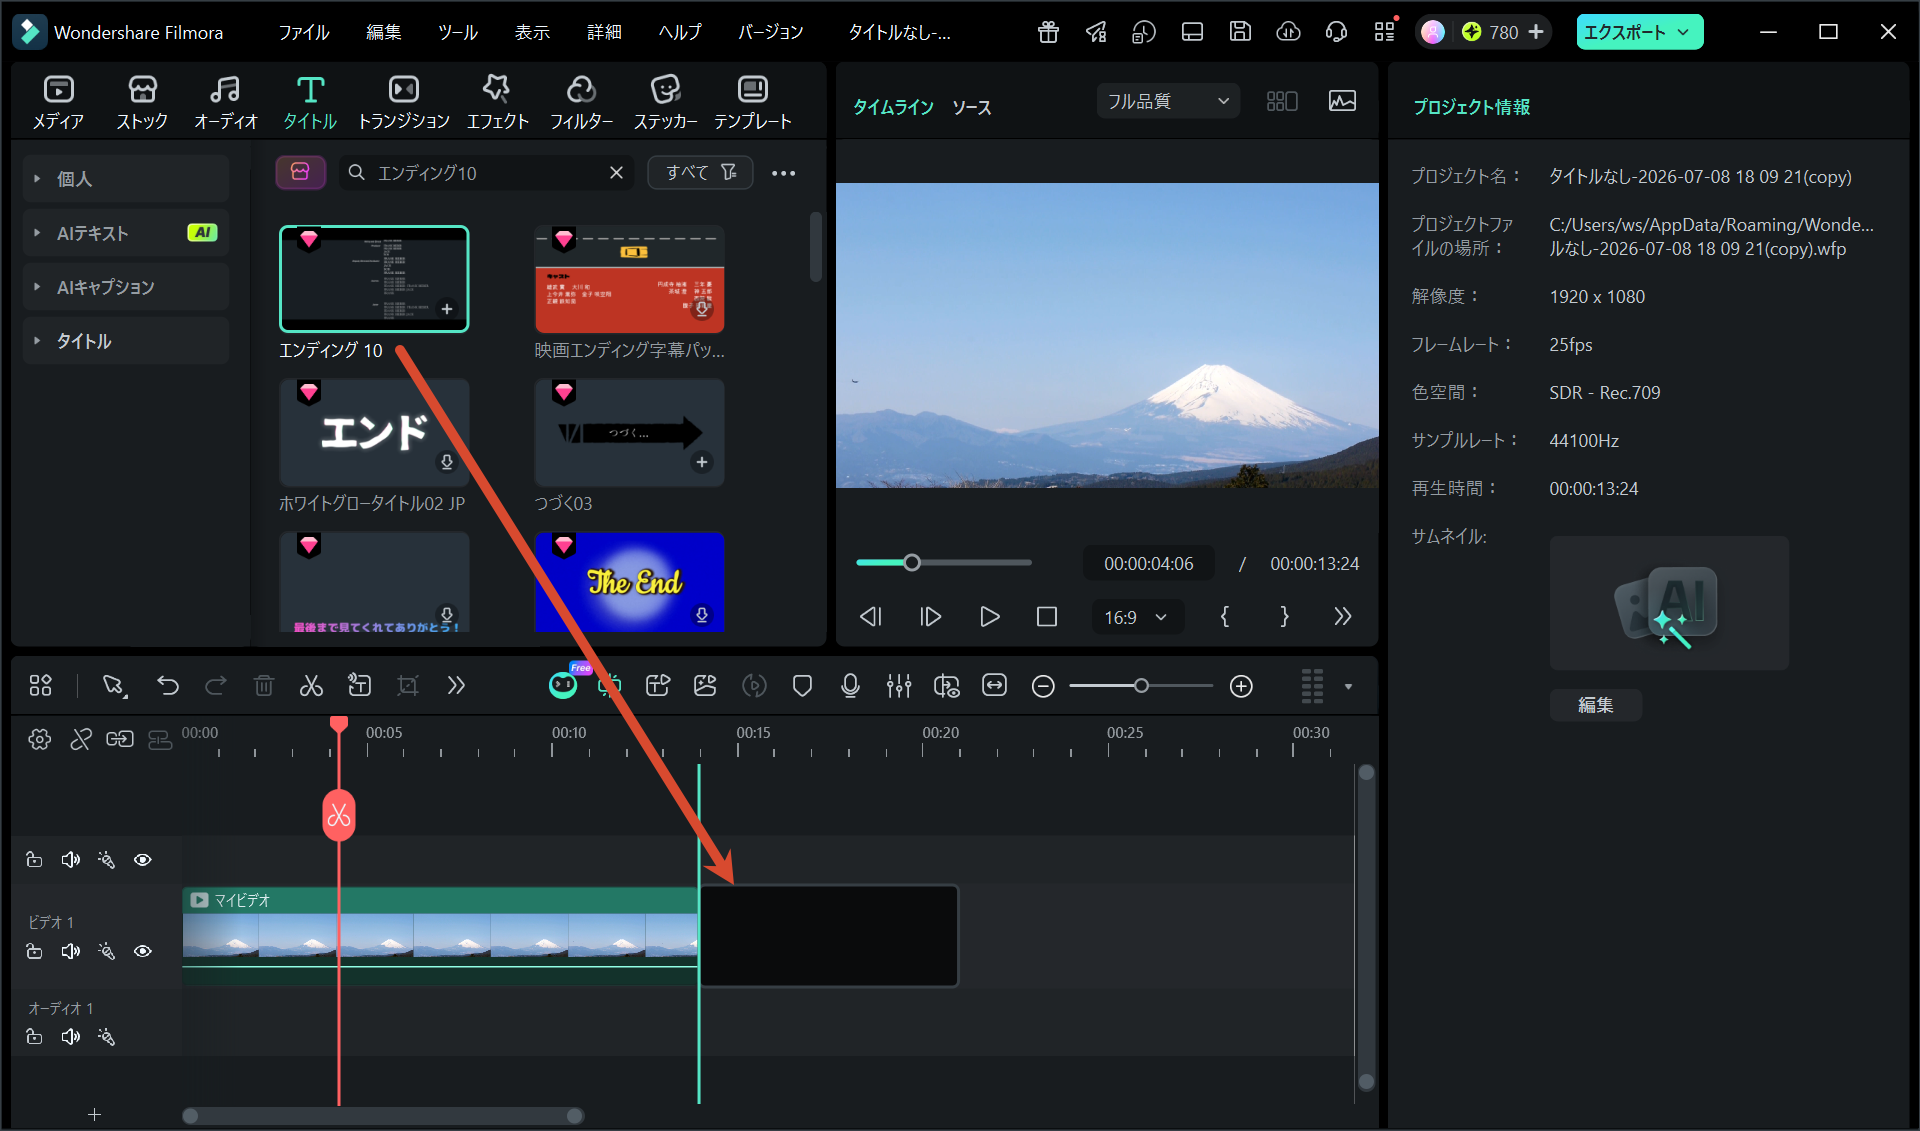Select the マイビデオ clip on the timeline
1920x1131 pixels.
[x=440, y=937]
